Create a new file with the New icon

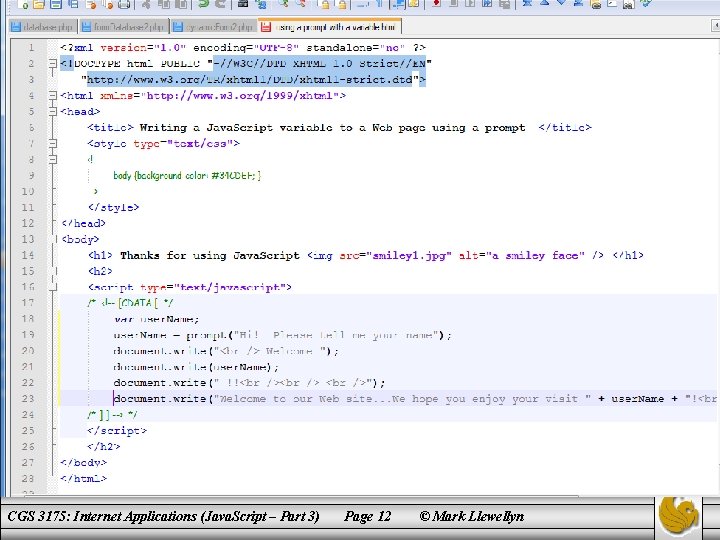(23, 4)
